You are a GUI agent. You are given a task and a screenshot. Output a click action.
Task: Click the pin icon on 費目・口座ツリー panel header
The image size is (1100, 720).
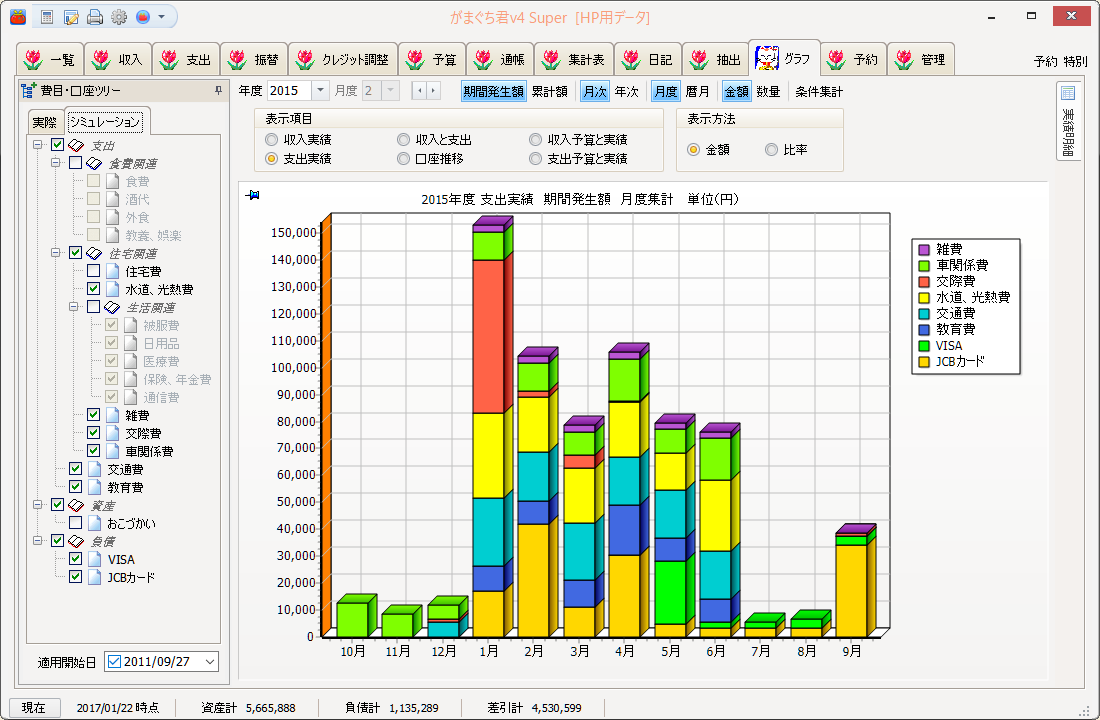pyautogui.click(x=218, y=91)
